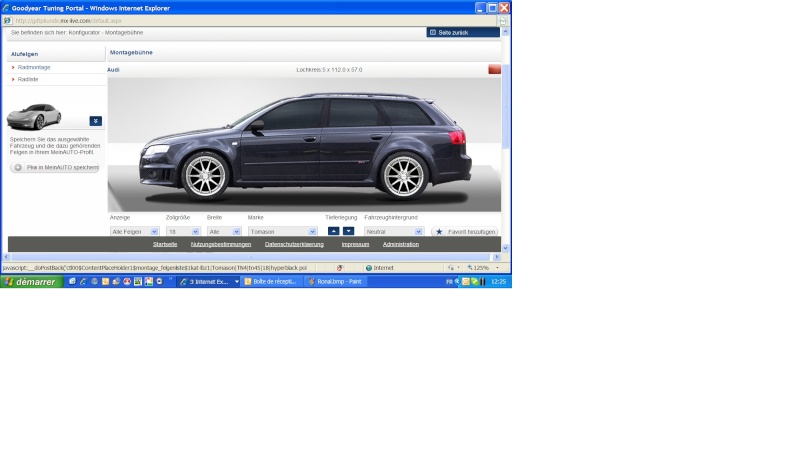Click the Internet zone globe icon
Image resolution: width=800 pixels, height=450 pixels.
click(x=368, y=268)
